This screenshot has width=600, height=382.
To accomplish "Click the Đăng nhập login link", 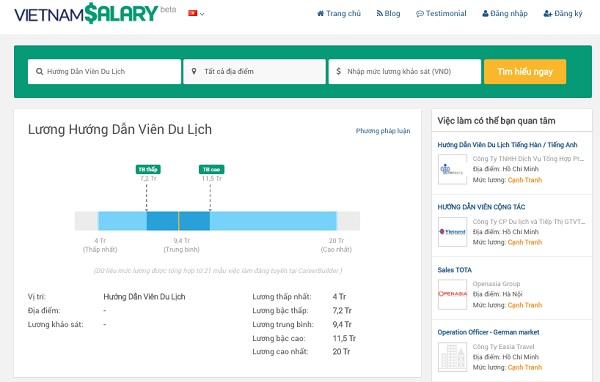I will (x=505, y=13).
